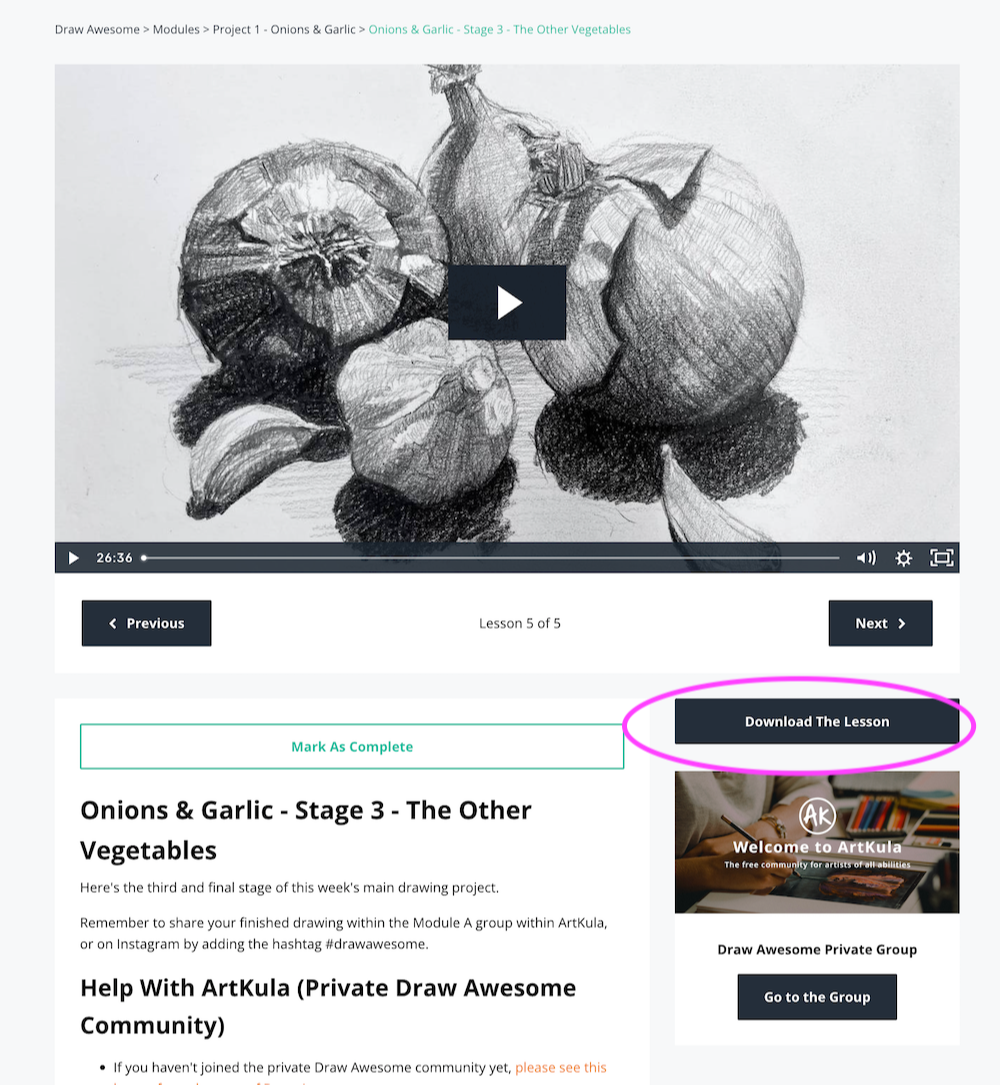Click the playhead marker at video start
Image resolution: width=1000 pixels, height=1085 pixels.
[144, 558]
